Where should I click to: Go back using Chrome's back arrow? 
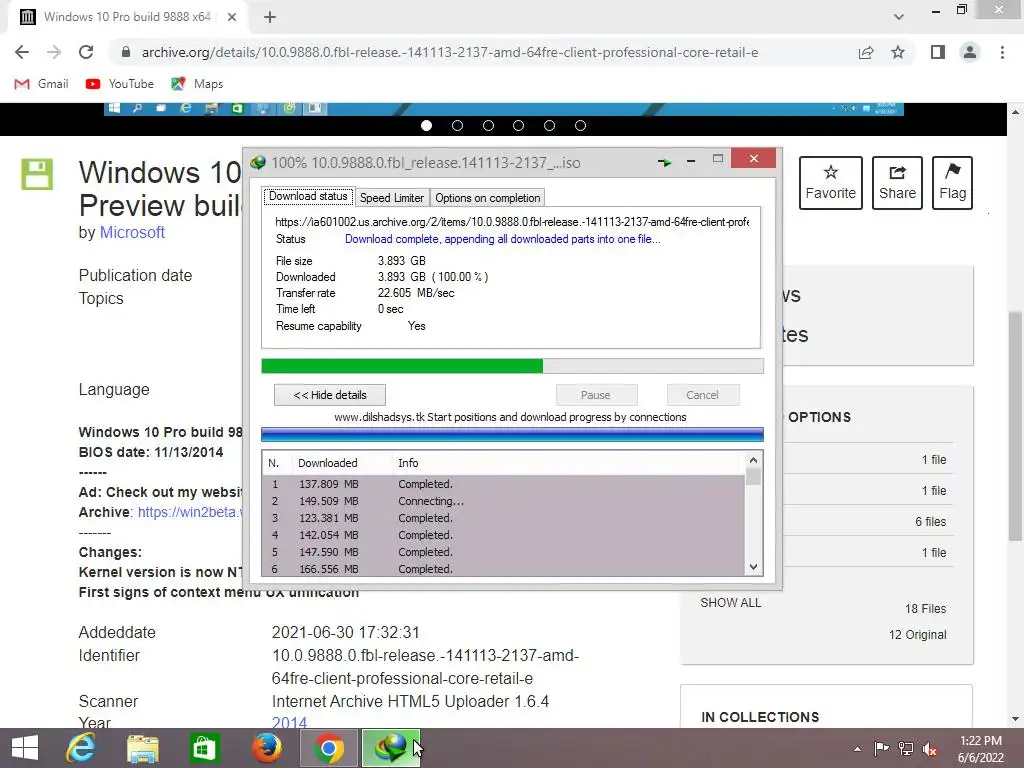22,52
